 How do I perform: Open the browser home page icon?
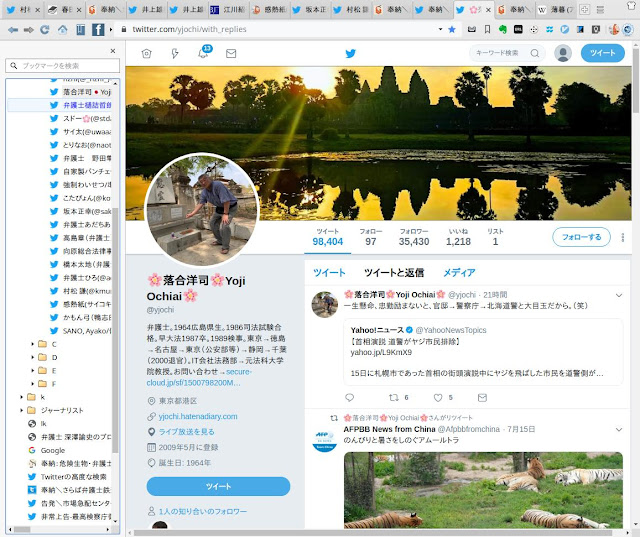point(62,29)
